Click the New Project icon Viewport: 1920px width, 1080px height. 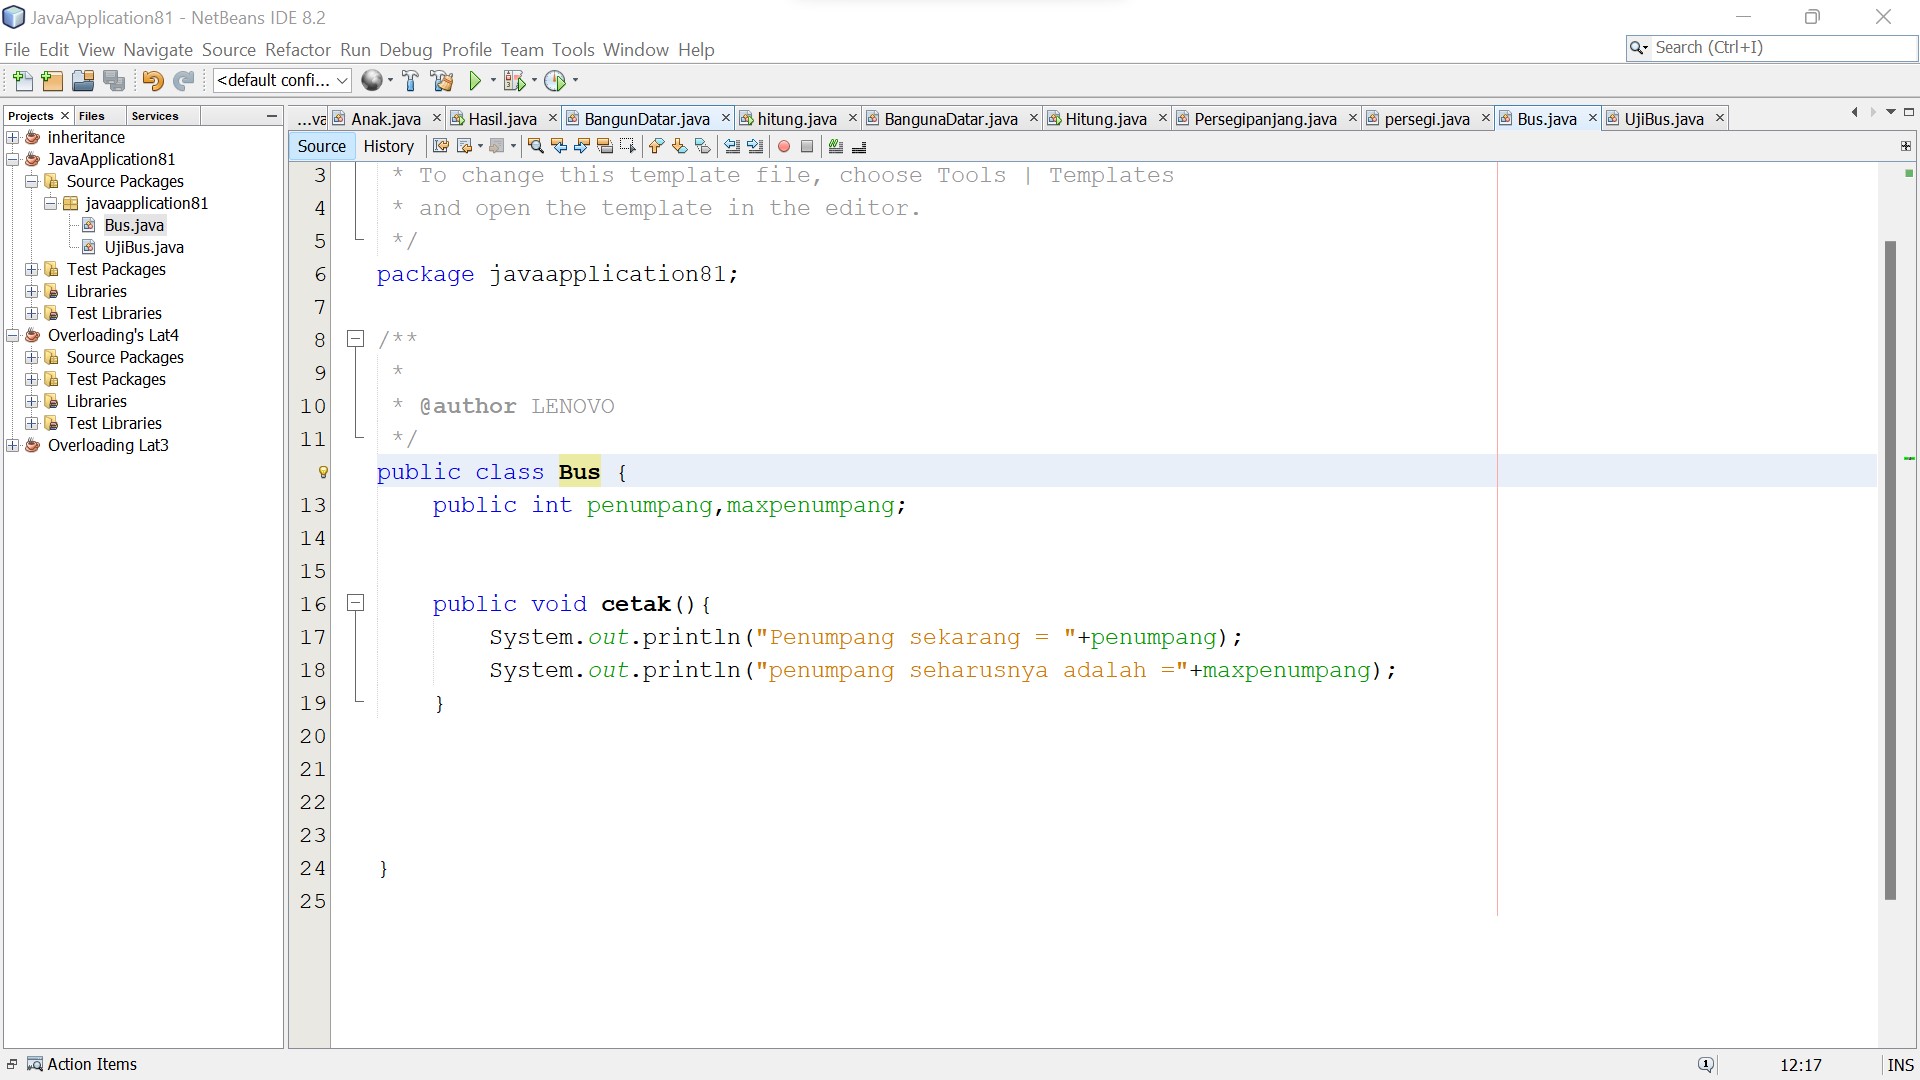(52, 81)
